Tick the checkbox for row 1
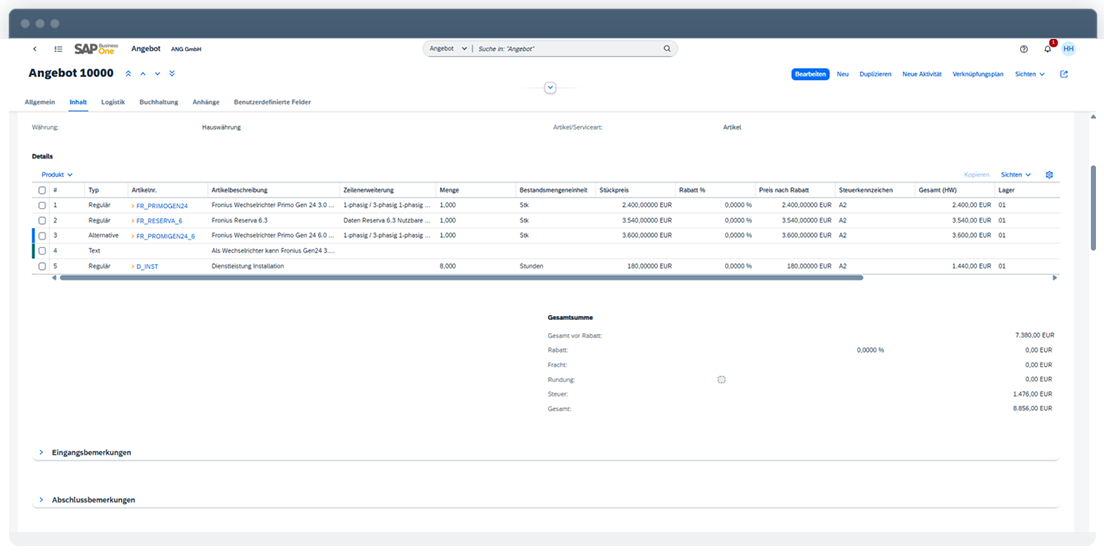The image size is (1104, 559). point(42,205)
